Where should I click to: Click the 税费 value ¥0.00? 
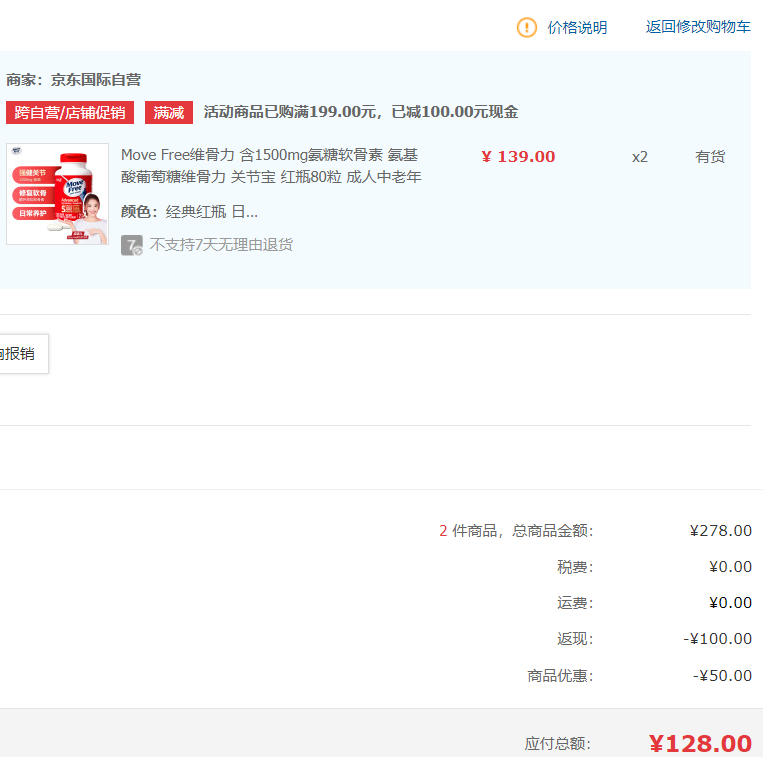[730, 567]
